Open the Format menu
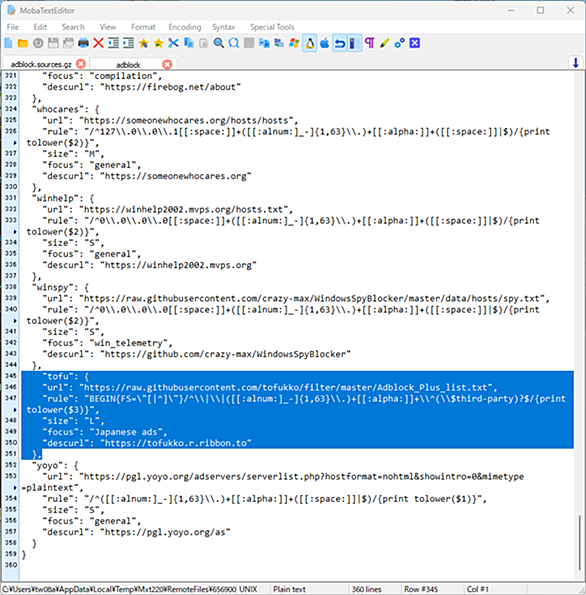This screenshot has width=586, height=595. [x=143, y=27]
